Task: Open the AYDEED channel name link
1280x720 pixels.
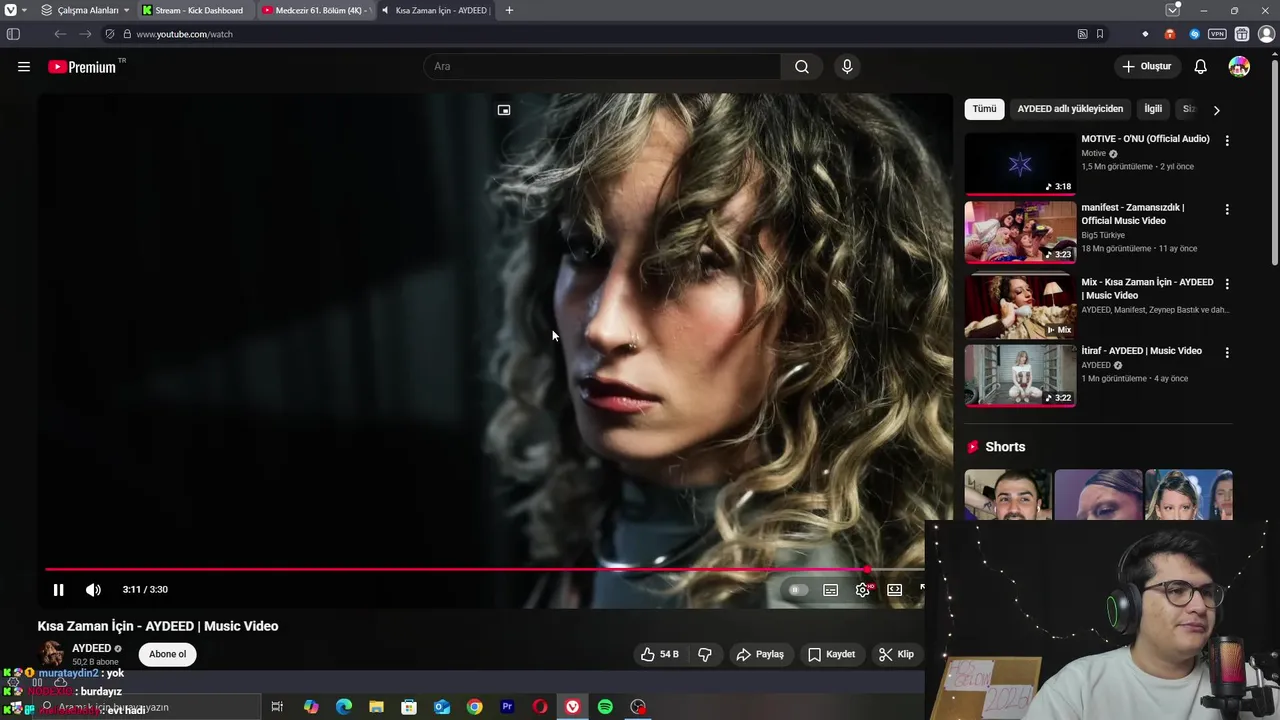Action: click(91, 648)
